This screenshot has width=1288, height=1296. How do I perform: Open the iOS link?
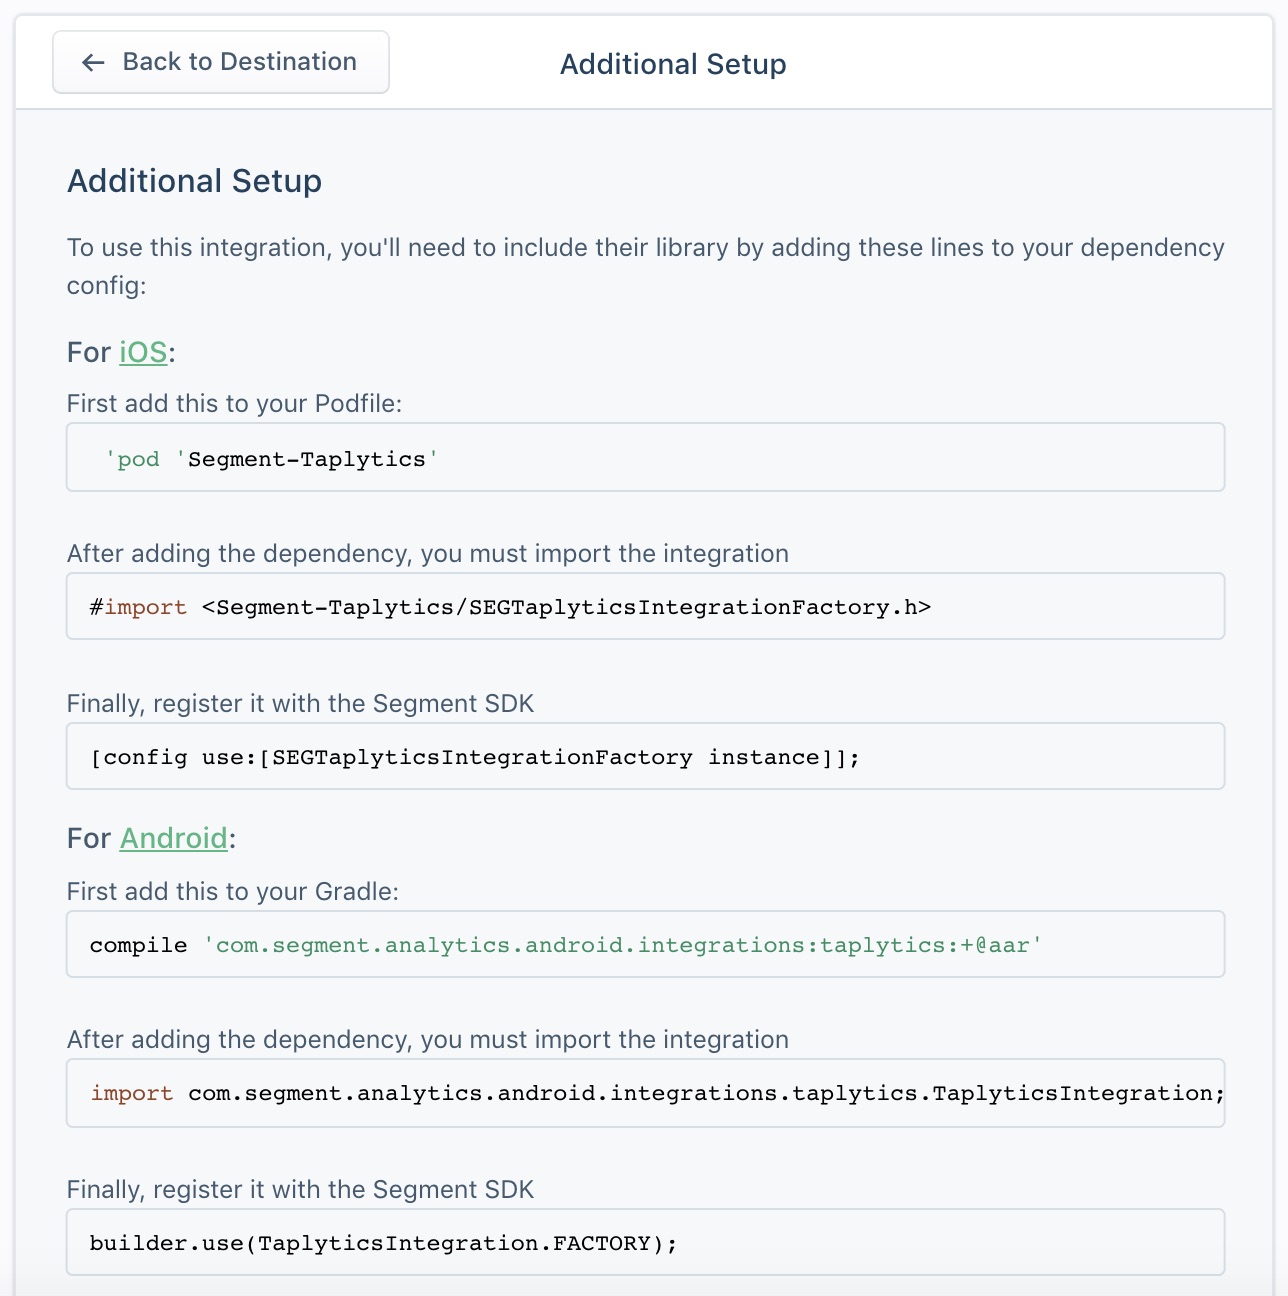(143, 352)
